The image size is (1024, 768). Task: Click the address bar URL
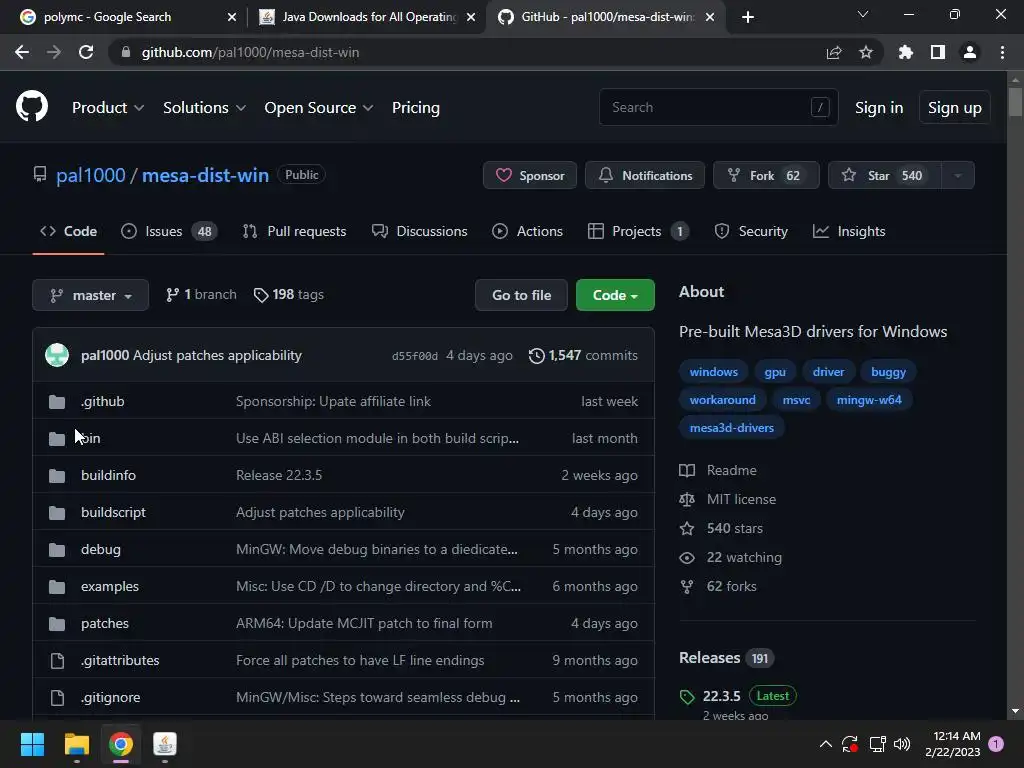[x=250, y=52]
